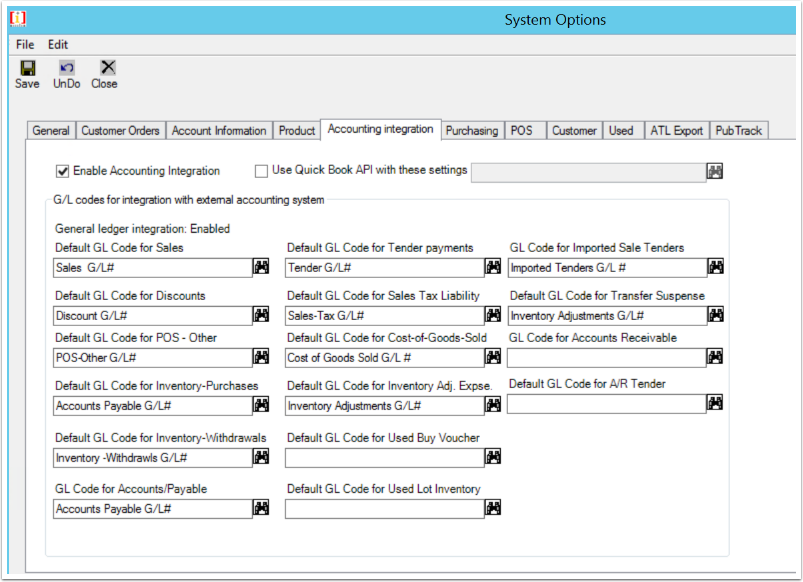Viewport: 803px width, 582px height.
Task: Open the lookup for GL Code for Imported Sale Tenders
Action: (715, 266)
